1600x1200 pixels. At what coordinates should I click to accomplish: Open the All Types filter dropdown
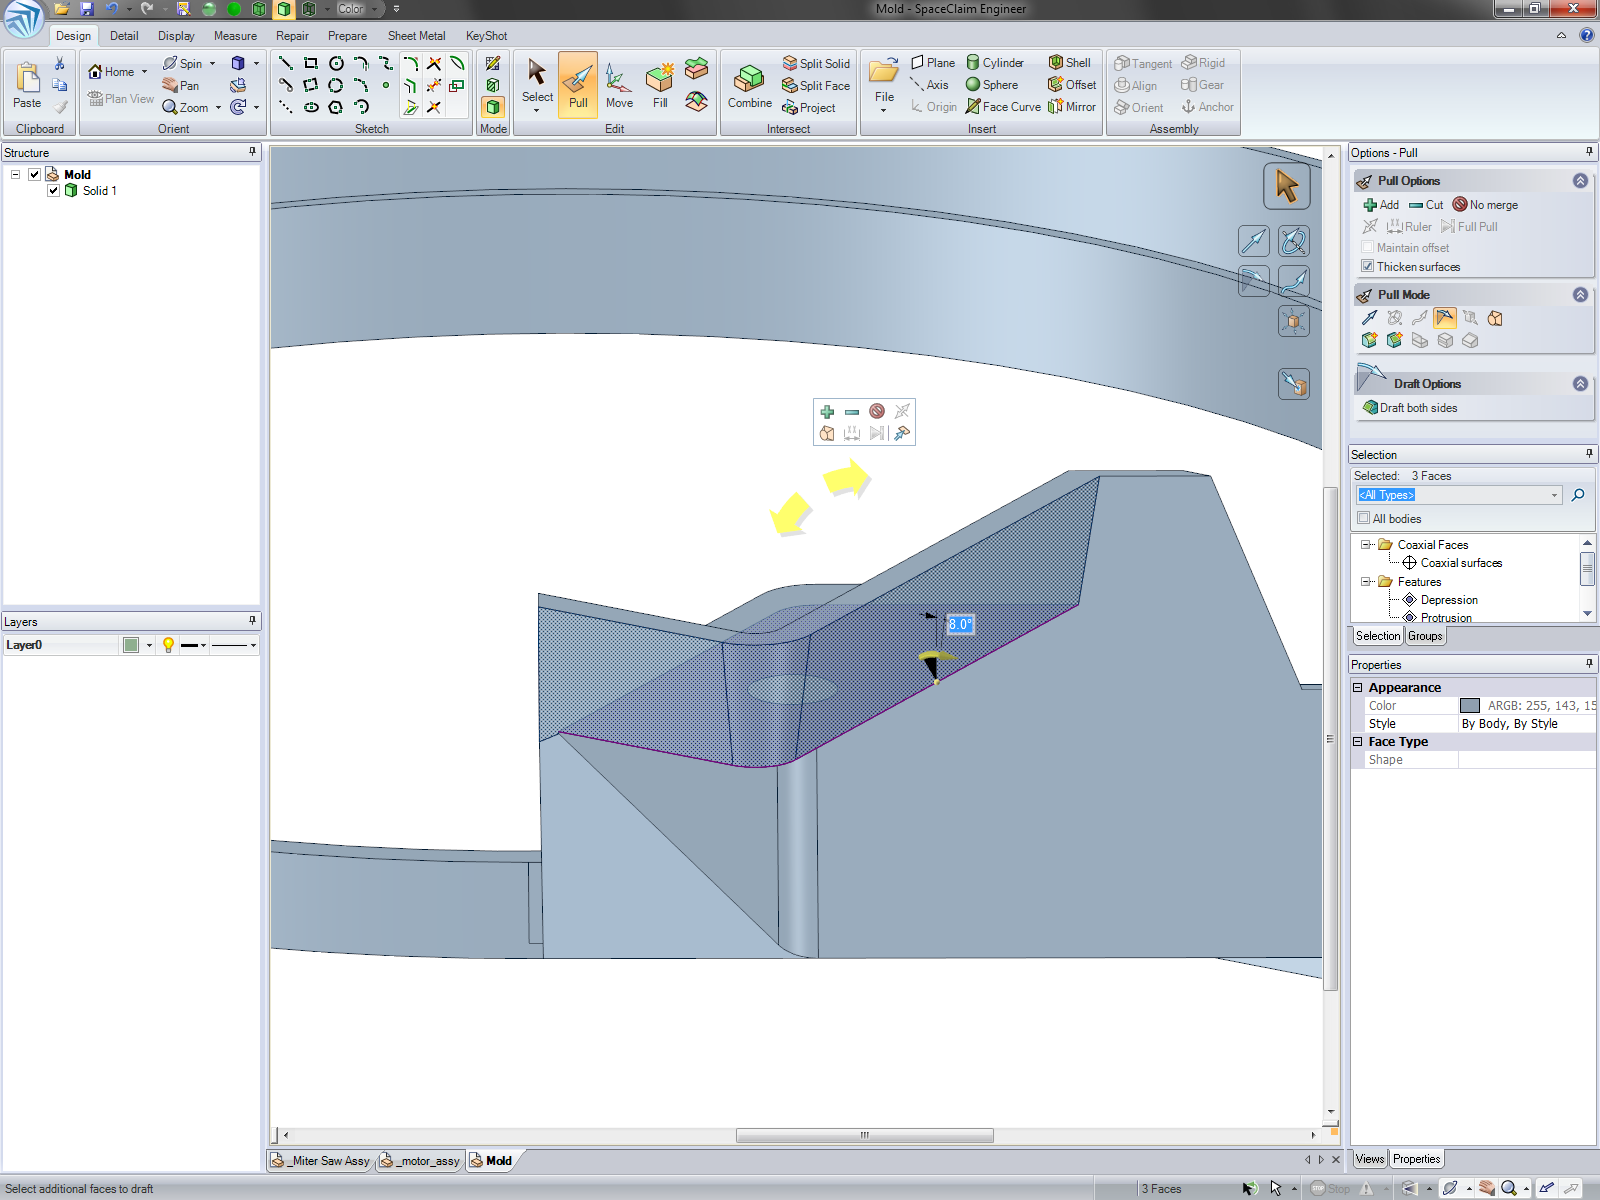1554,495
